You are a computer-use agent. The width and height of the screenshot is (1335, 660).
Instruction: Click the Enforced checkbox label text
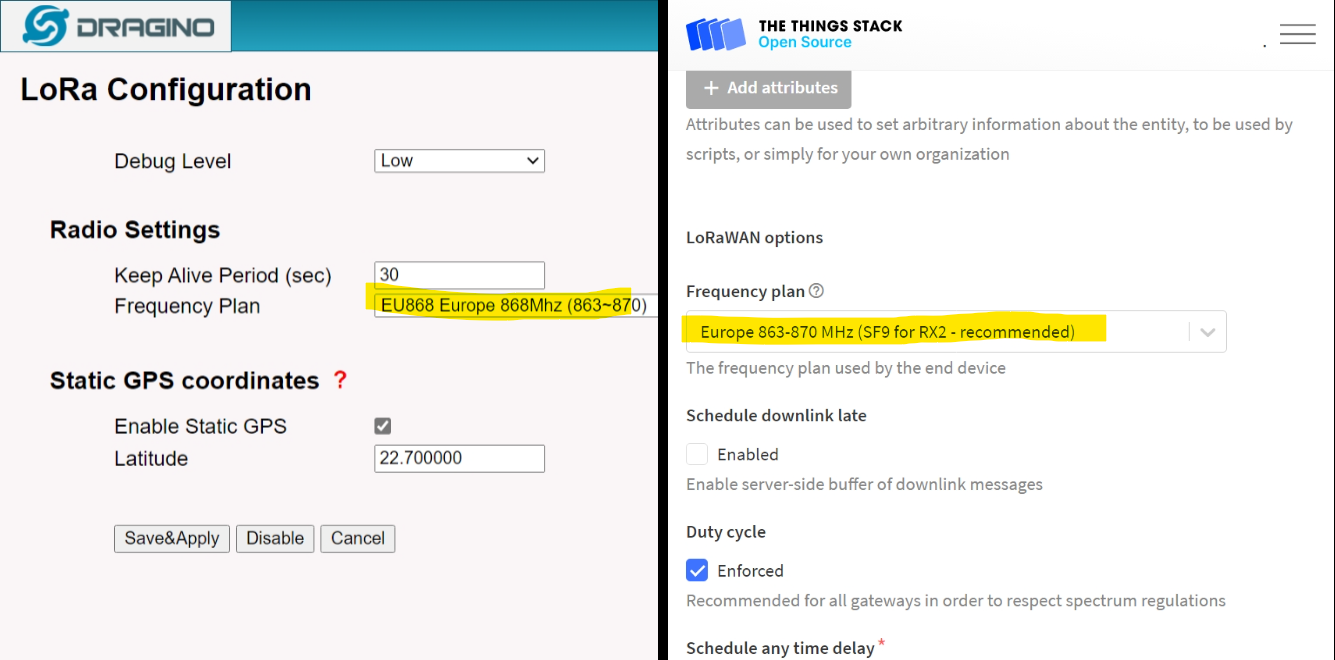pos(750,571)
